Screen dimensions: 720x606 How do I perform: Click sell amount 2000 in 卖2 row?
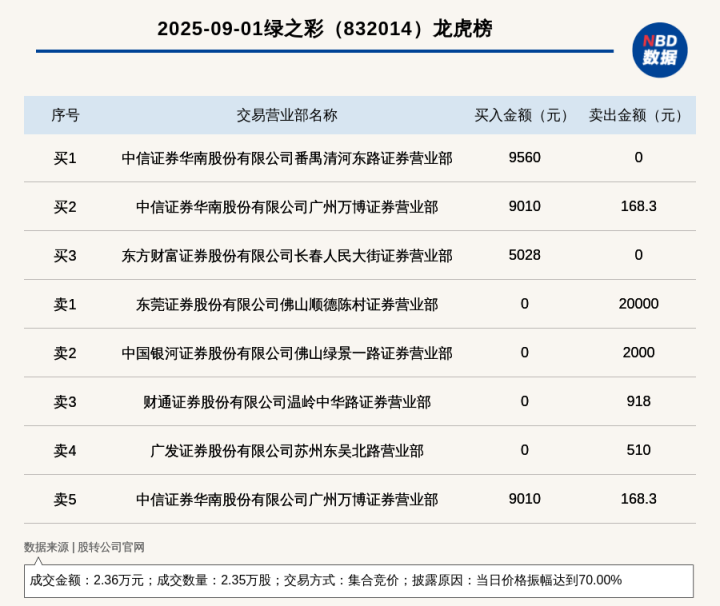point(638,353)
